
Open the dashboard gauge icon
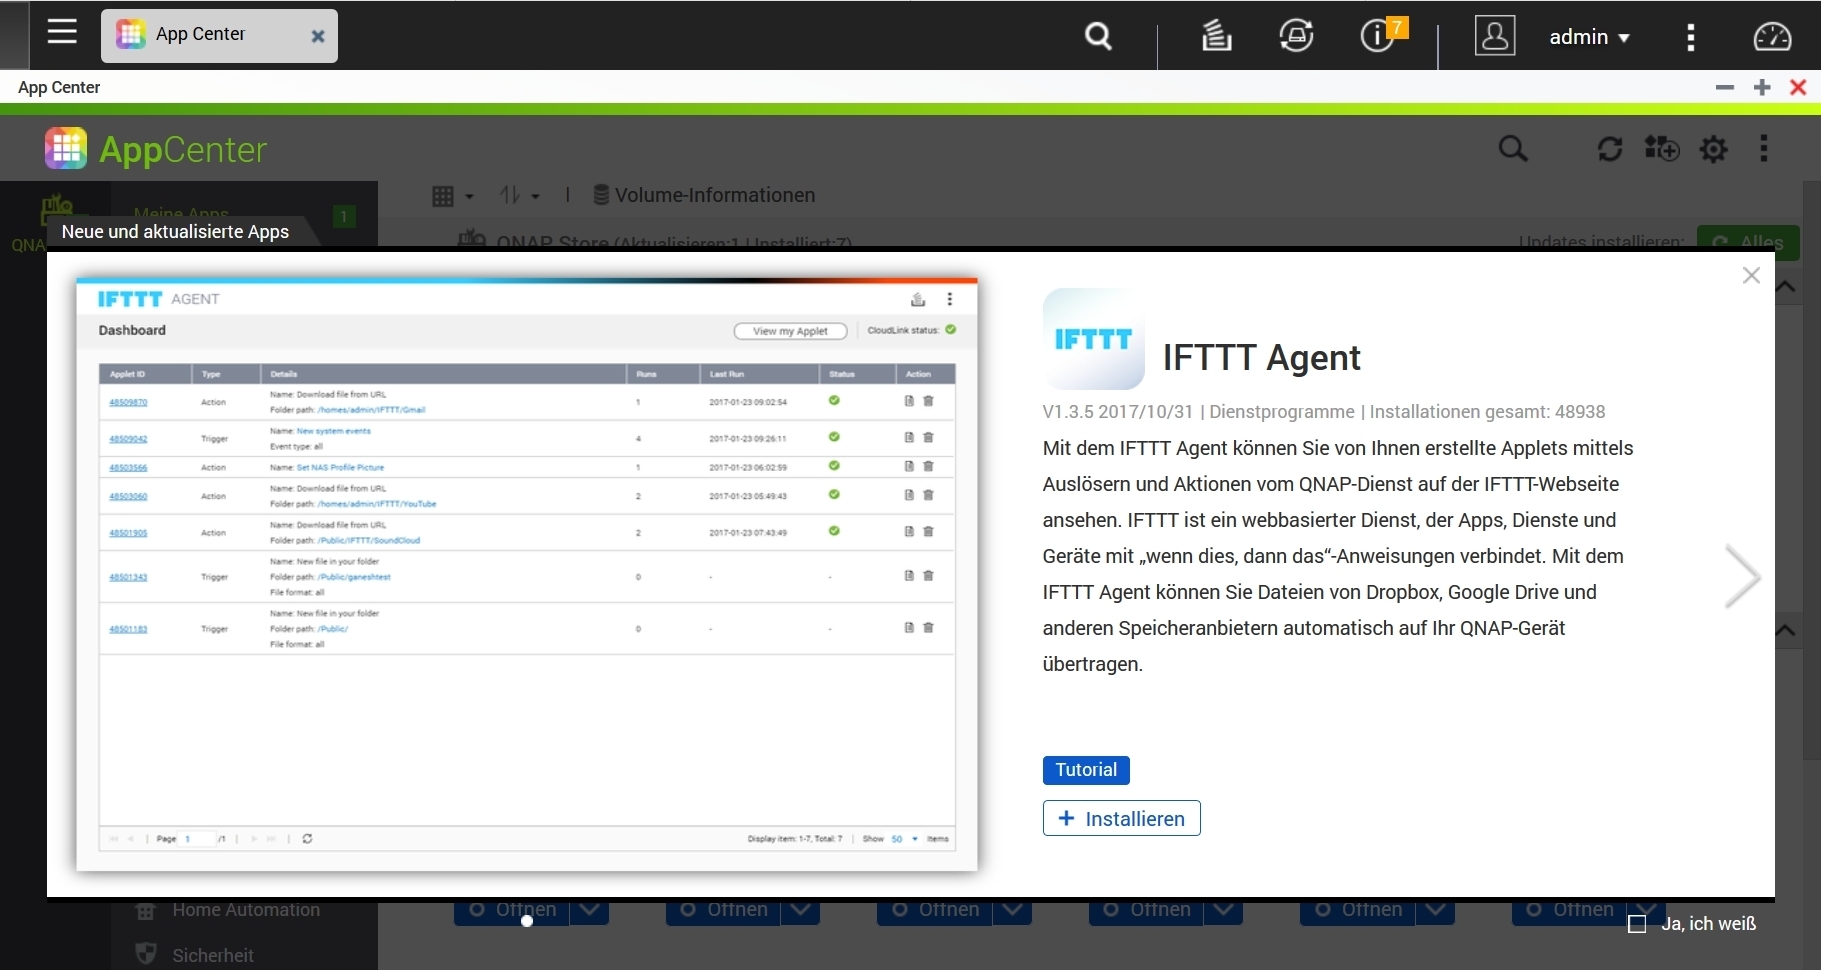tap(1772, 37)
